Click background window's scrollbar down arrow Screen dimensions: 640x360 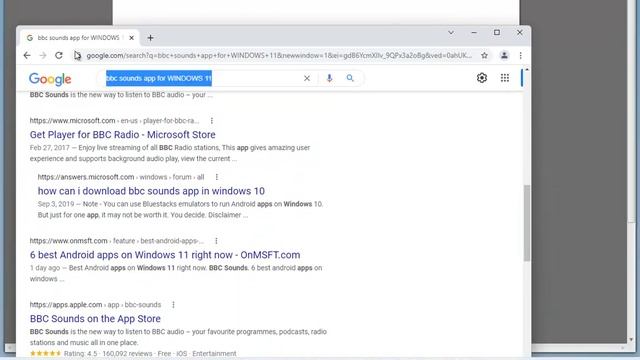631,340
